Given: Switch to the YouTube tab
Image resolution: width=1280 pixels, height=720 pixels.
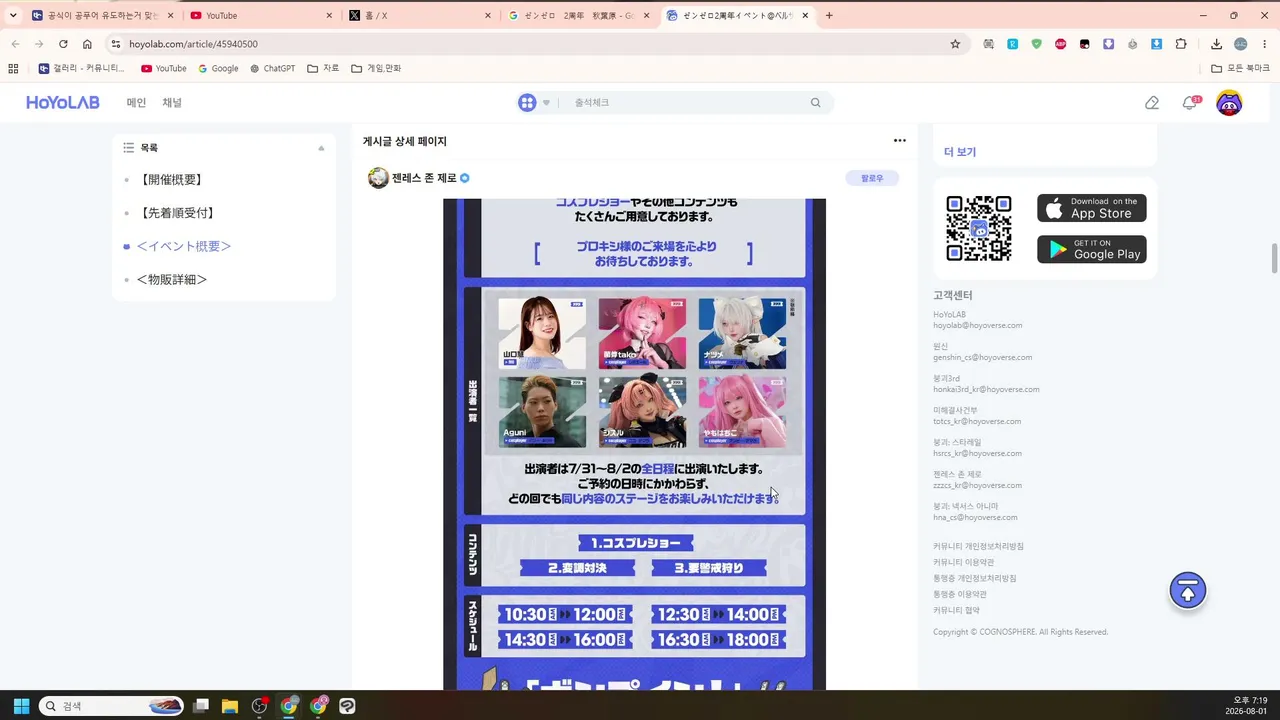Looking at the screenshot, I should coord(262,16).
